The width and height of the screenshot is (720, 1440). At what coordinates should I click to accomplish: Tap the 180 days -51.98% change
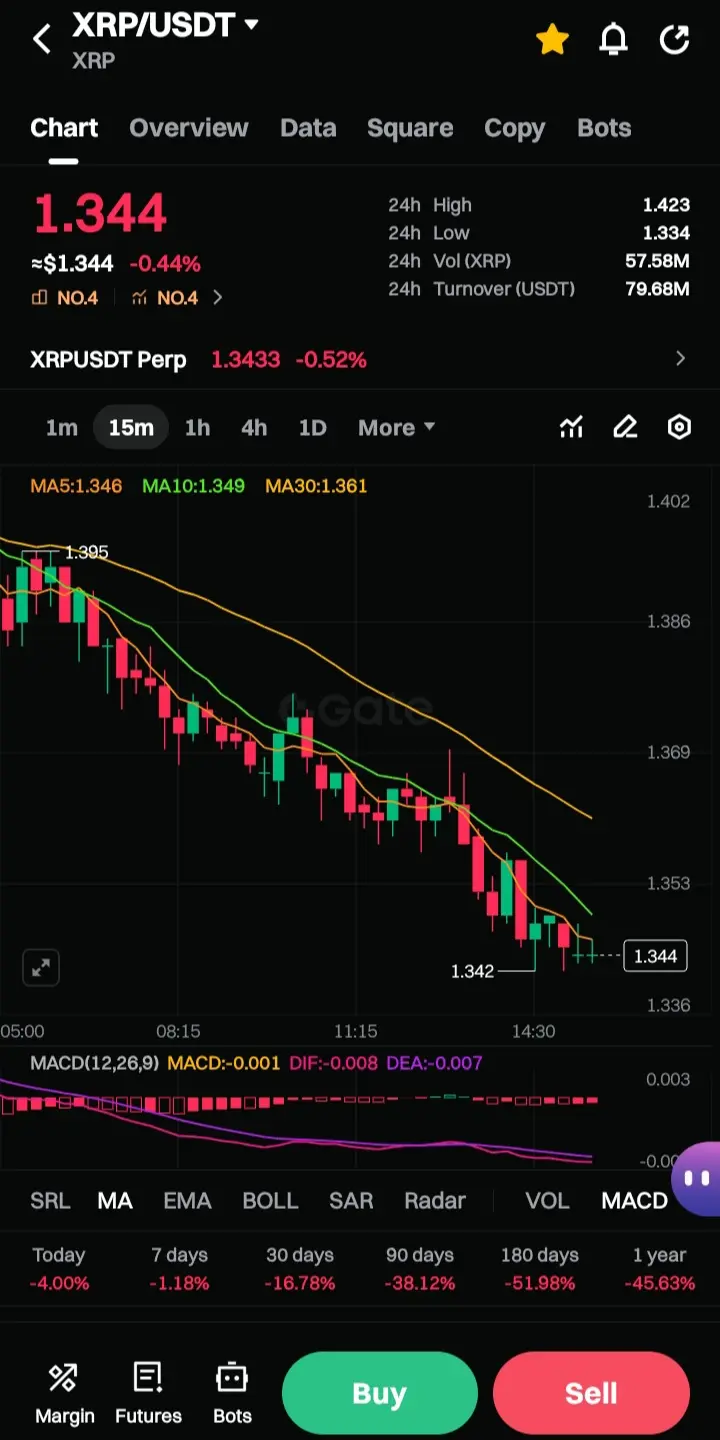pyautogui.click(x=540, y=1268)
